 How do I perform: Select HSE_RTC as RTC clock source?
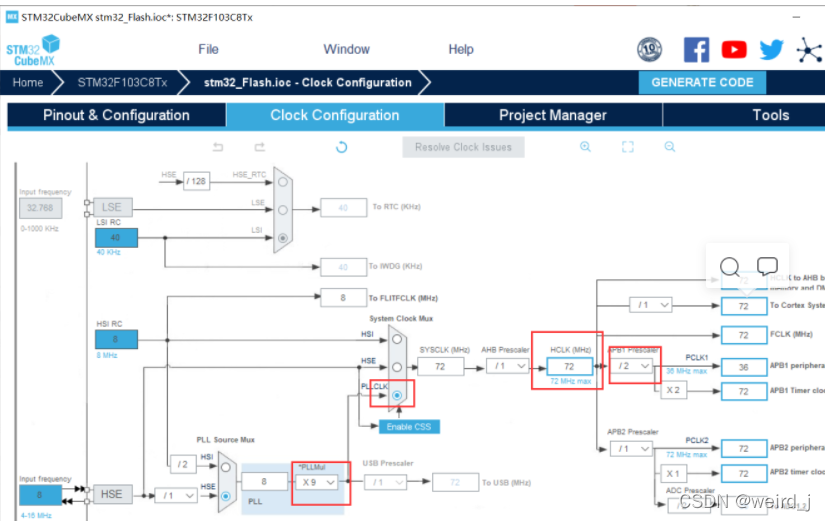[283, 182]
